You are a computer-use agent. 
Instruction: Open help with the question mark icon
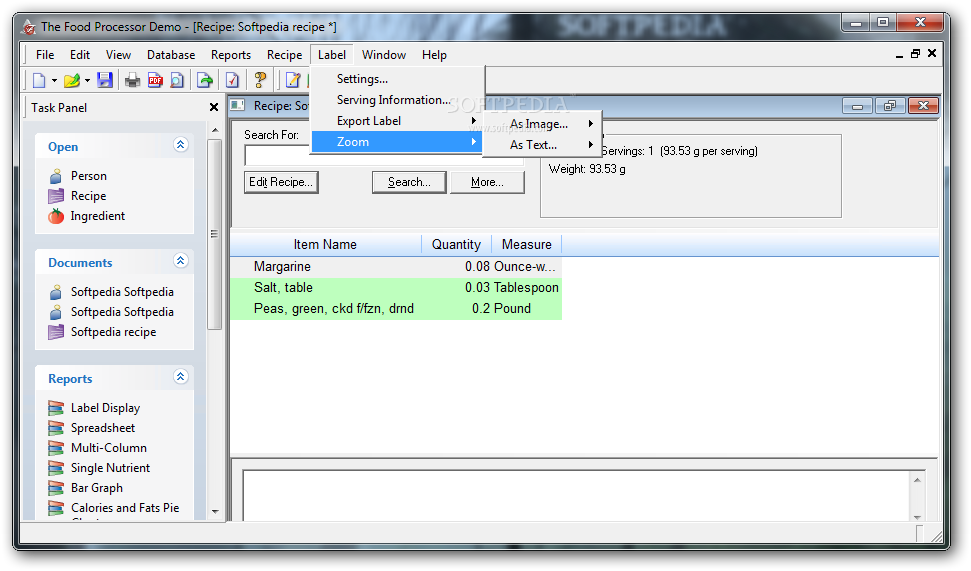260,80
